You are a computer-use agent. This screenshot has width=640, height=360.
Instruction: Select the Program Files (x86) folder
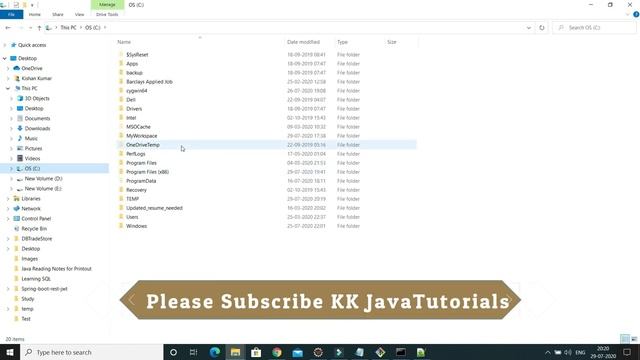(x=147, y=172)
